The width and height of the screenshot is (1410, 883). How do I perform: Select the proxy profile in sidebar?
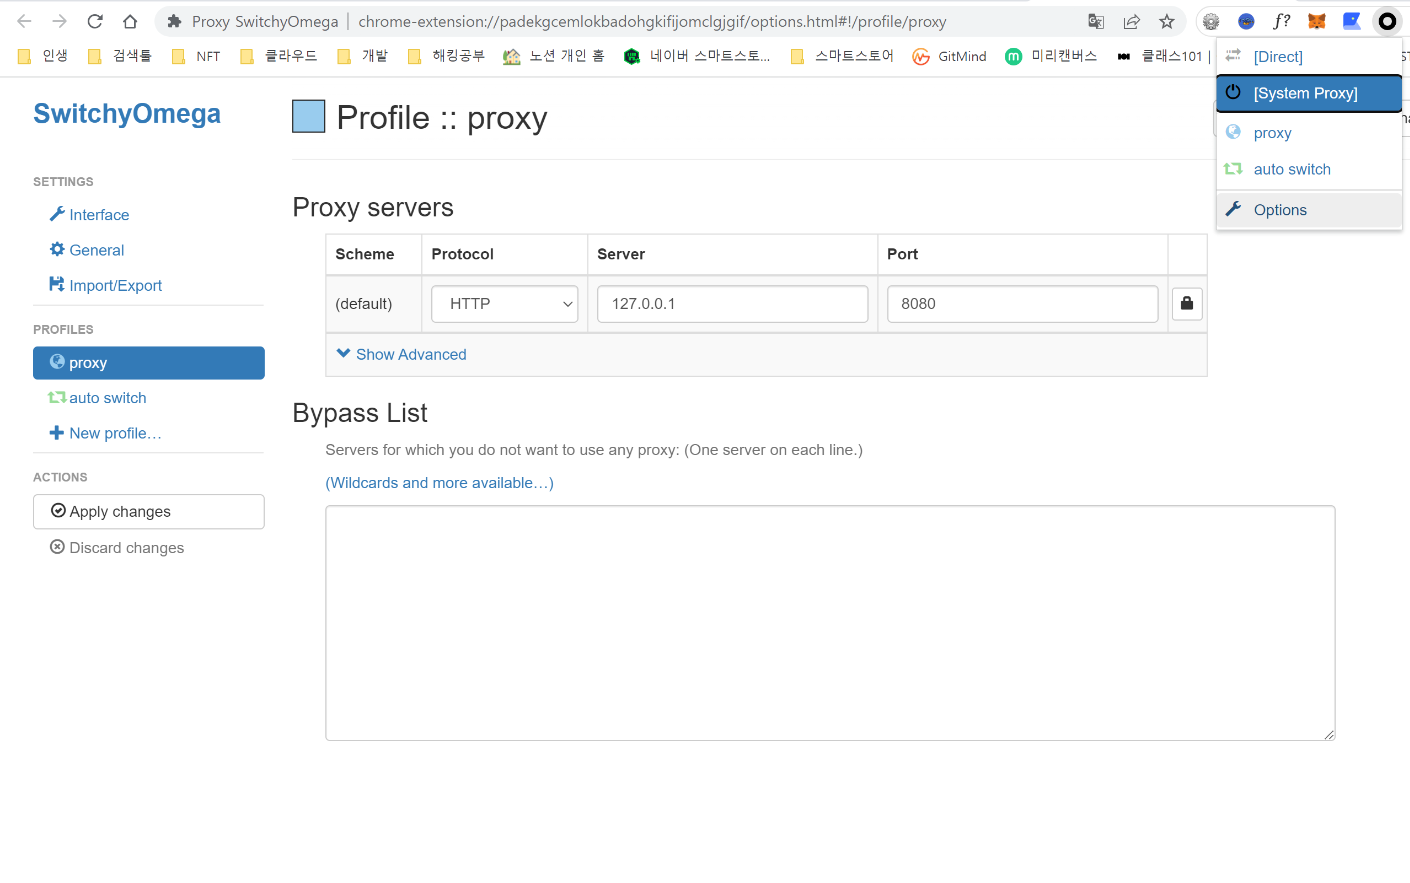pyautogui.click(x=149, y=363)
